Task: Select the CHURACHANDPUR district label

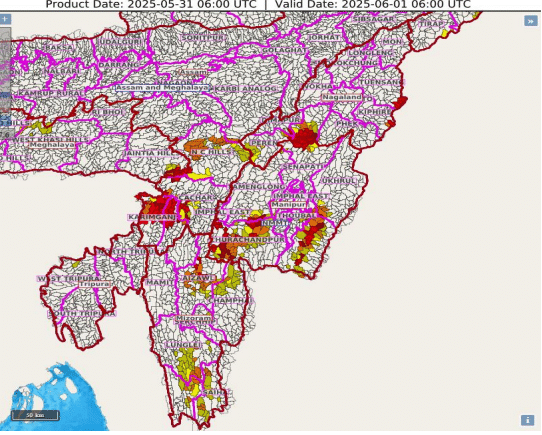Action: pos(248,239)
